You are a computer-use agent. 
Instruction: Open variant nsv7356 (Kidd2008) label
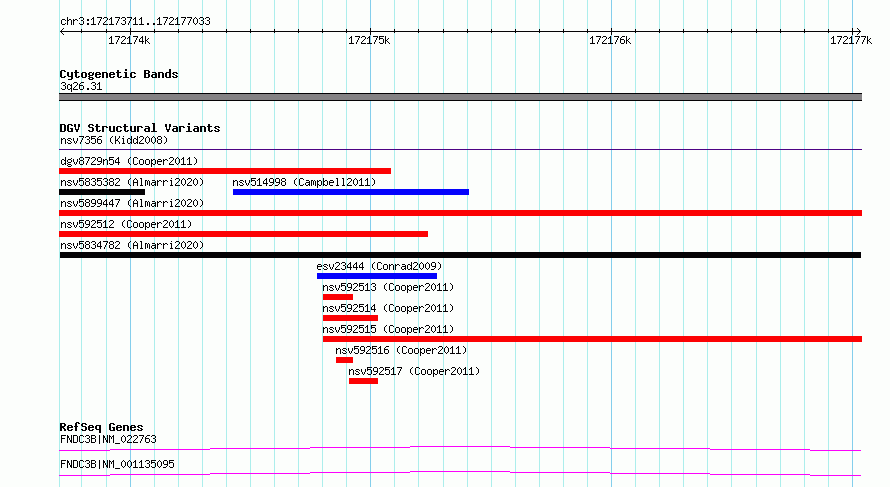click(114, 140)
